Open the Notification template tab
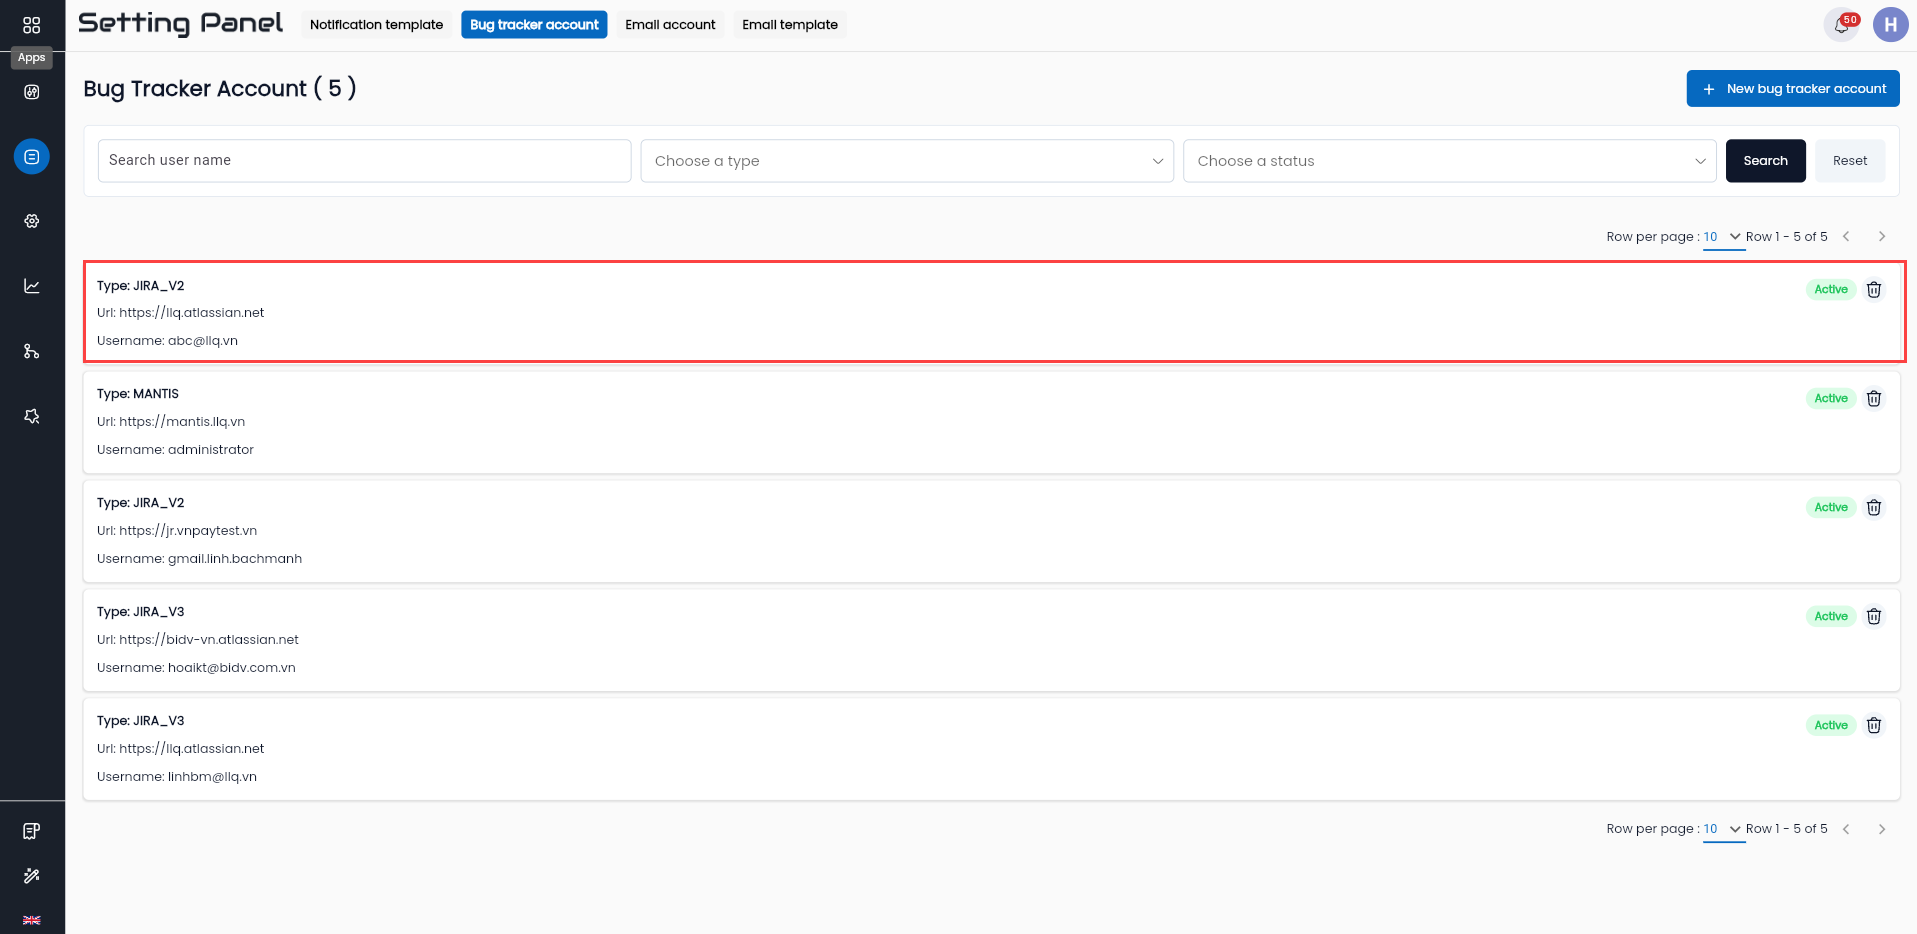This screenshot has height=934, width=1917. point(376,25)
